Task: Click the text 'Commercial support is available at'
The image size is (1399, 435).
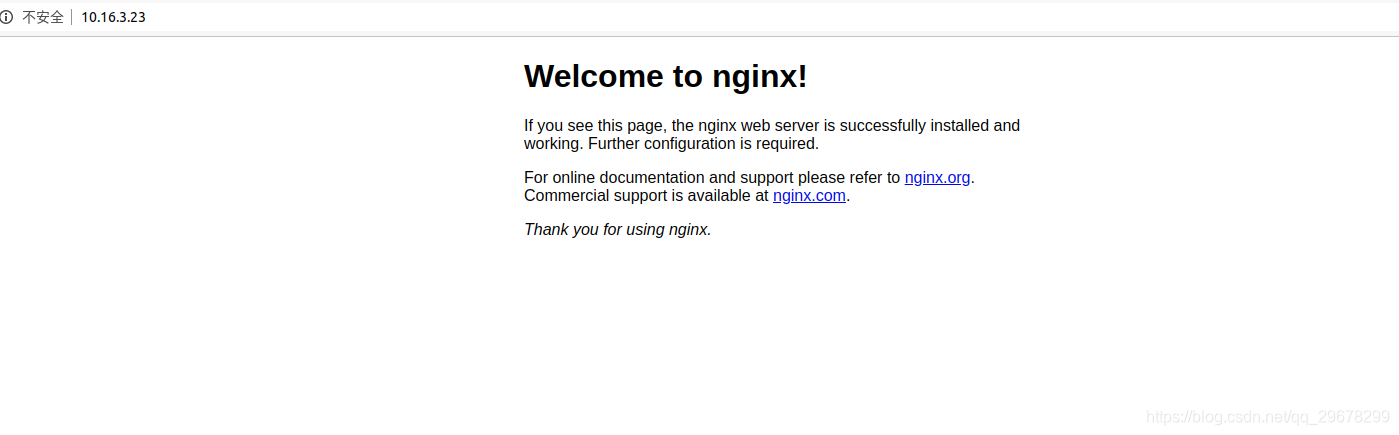Action: (646, 196)
